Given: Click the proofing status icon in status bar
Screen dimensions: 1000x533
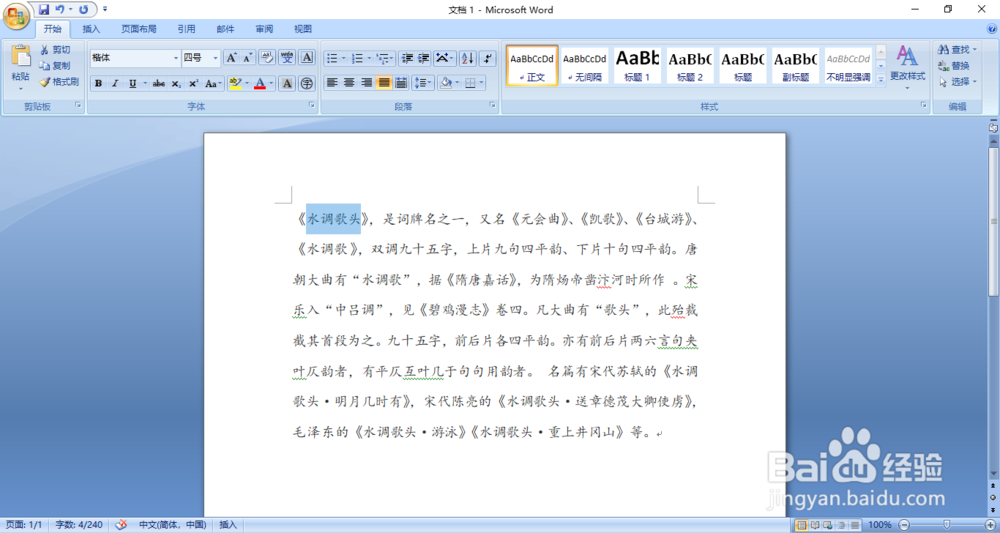Looking at the screenshot, I should (121, 525).
